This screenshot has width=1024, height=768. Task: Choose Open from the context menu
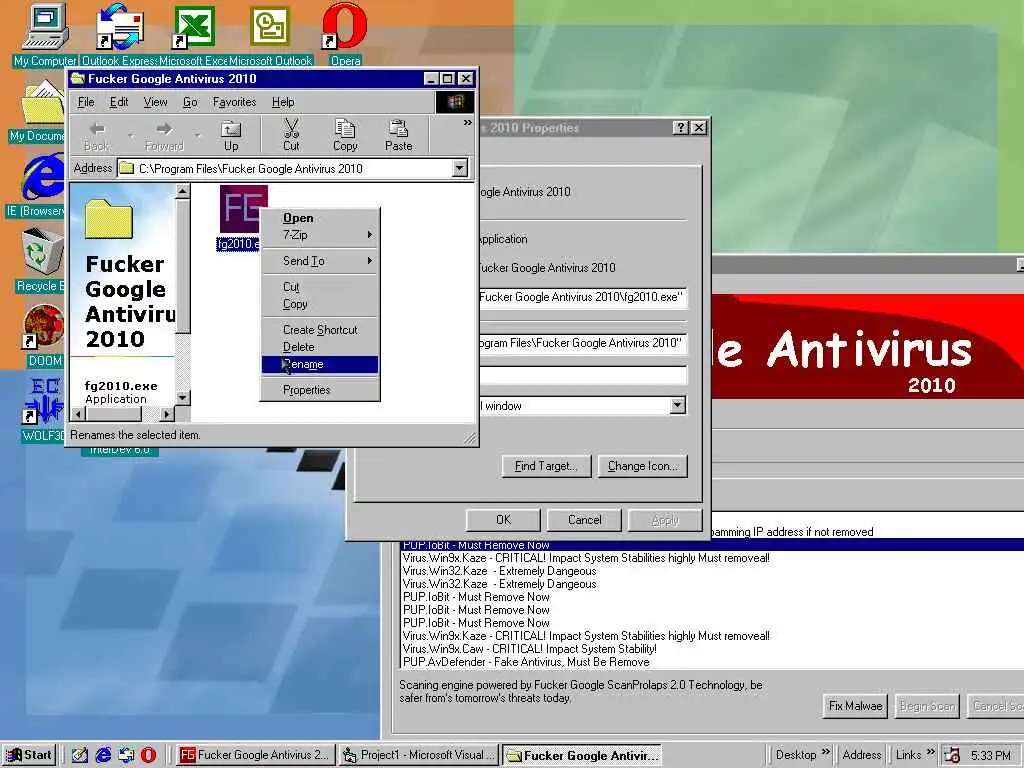pyautogui.click(x=320, y=218)
